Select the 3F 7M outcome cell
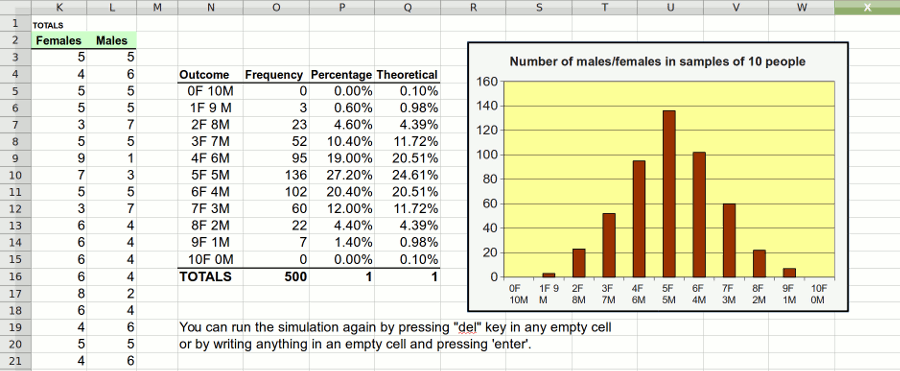This screenshot has height=371, width=900. point(210,141)
